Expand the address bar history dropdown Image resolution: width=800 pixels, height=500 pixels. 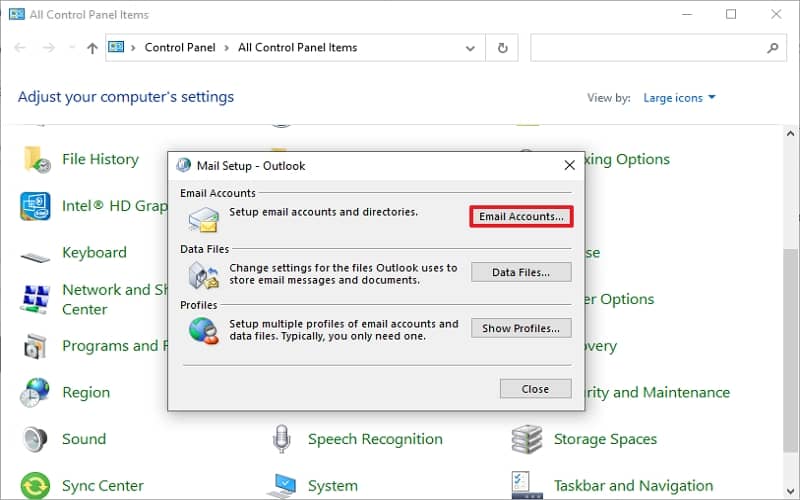tap(470, 48)
